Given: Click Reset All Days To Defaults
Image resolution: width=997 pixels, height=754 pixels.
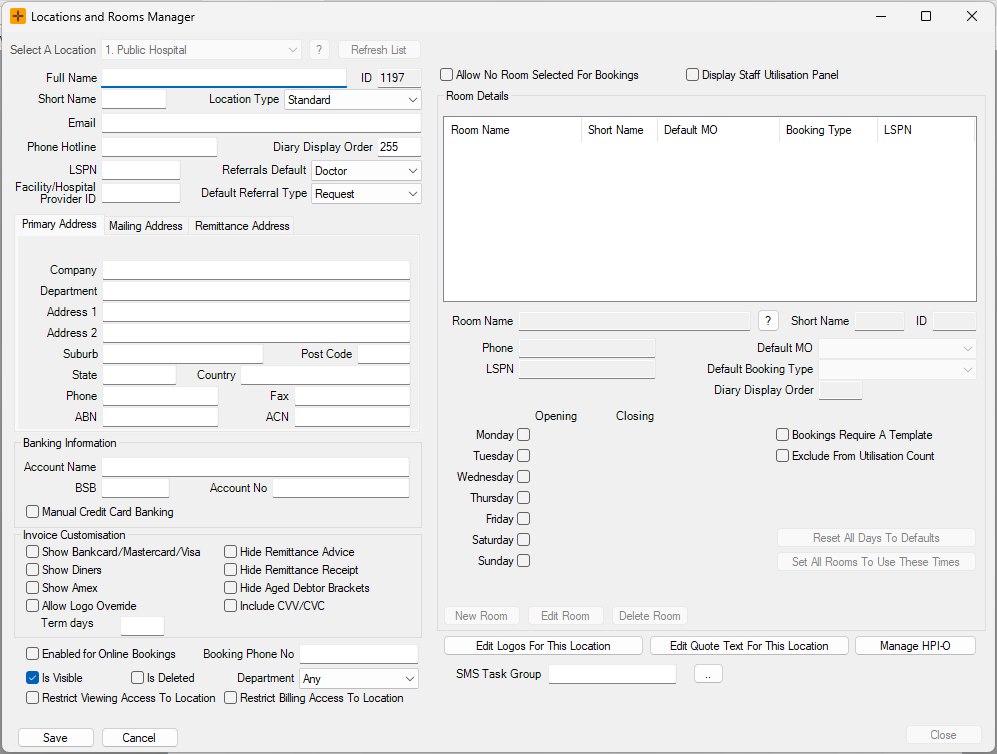Looking at the screenshot, I should click(876, 538).
